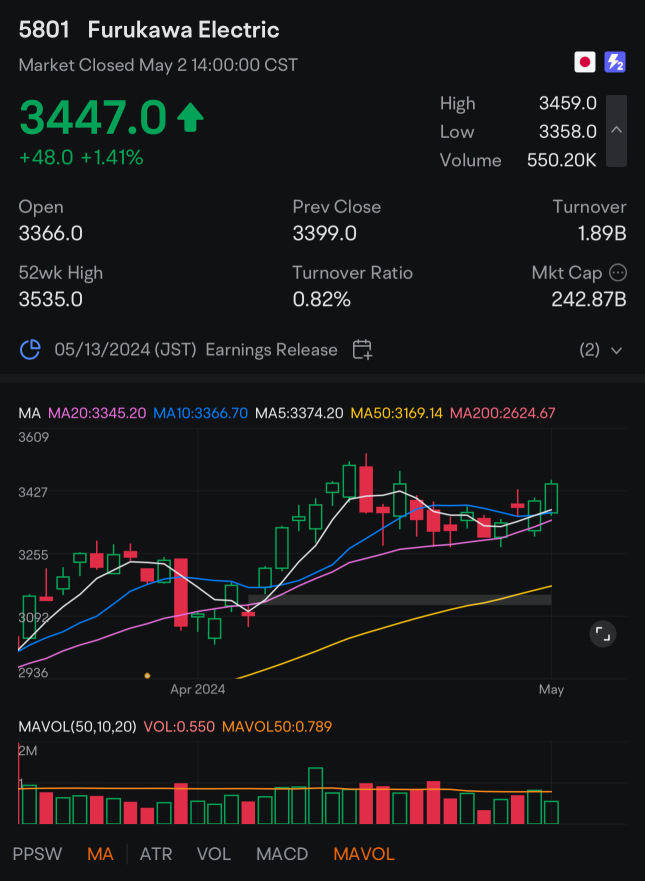Viewport: 645px width, 881px height.
Task: Expand the (2) events dropdown
Action: 601,350
